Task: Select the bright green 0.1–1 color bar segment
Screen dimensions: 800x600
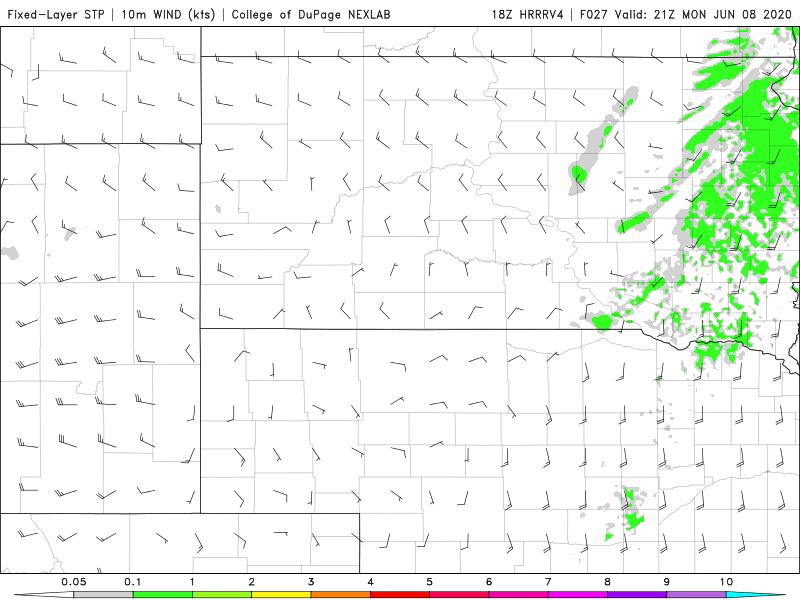Action: tap(162, 595)
